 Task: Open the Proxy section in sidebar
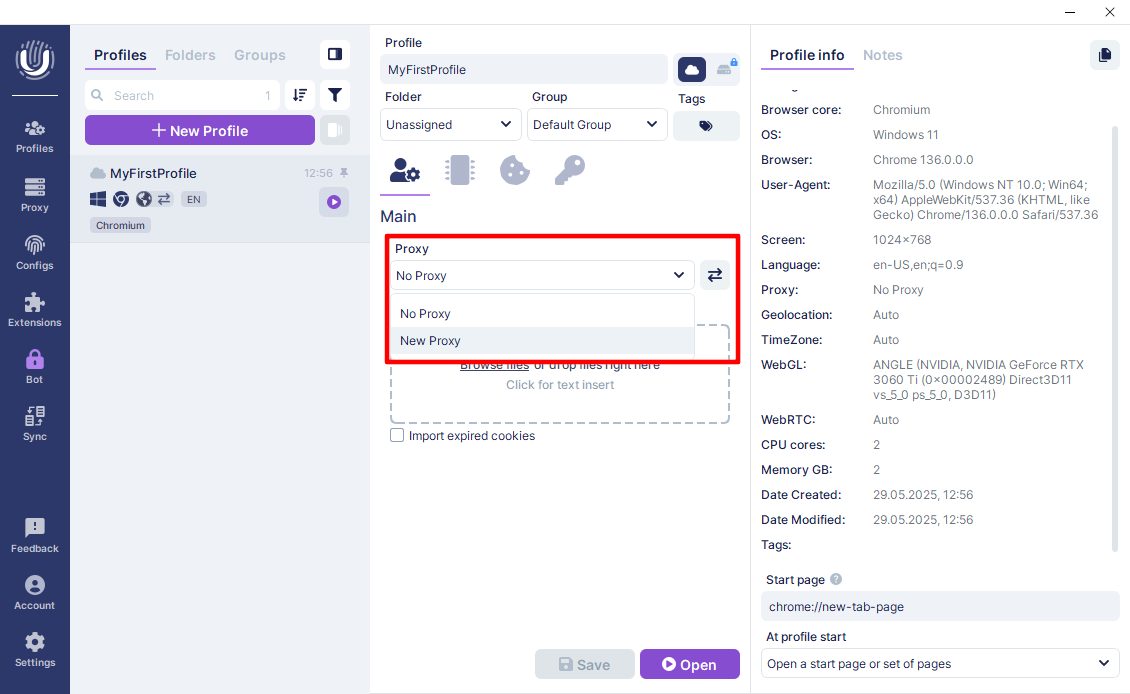[x=34, y=194]
